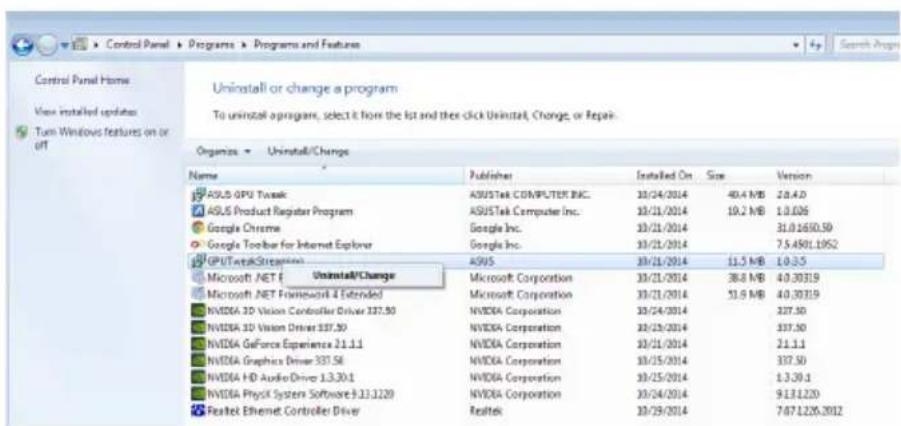
Task: Go to Control Panel breadcrumb
Action: click(x=140, y=45)
